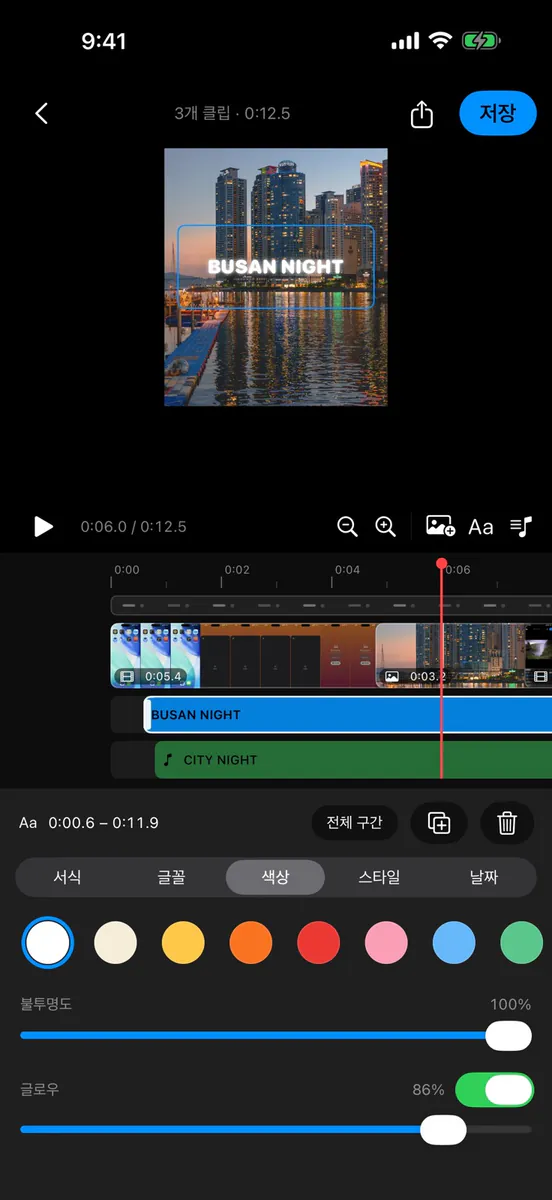Add a photo or media clip

(440, 526)
